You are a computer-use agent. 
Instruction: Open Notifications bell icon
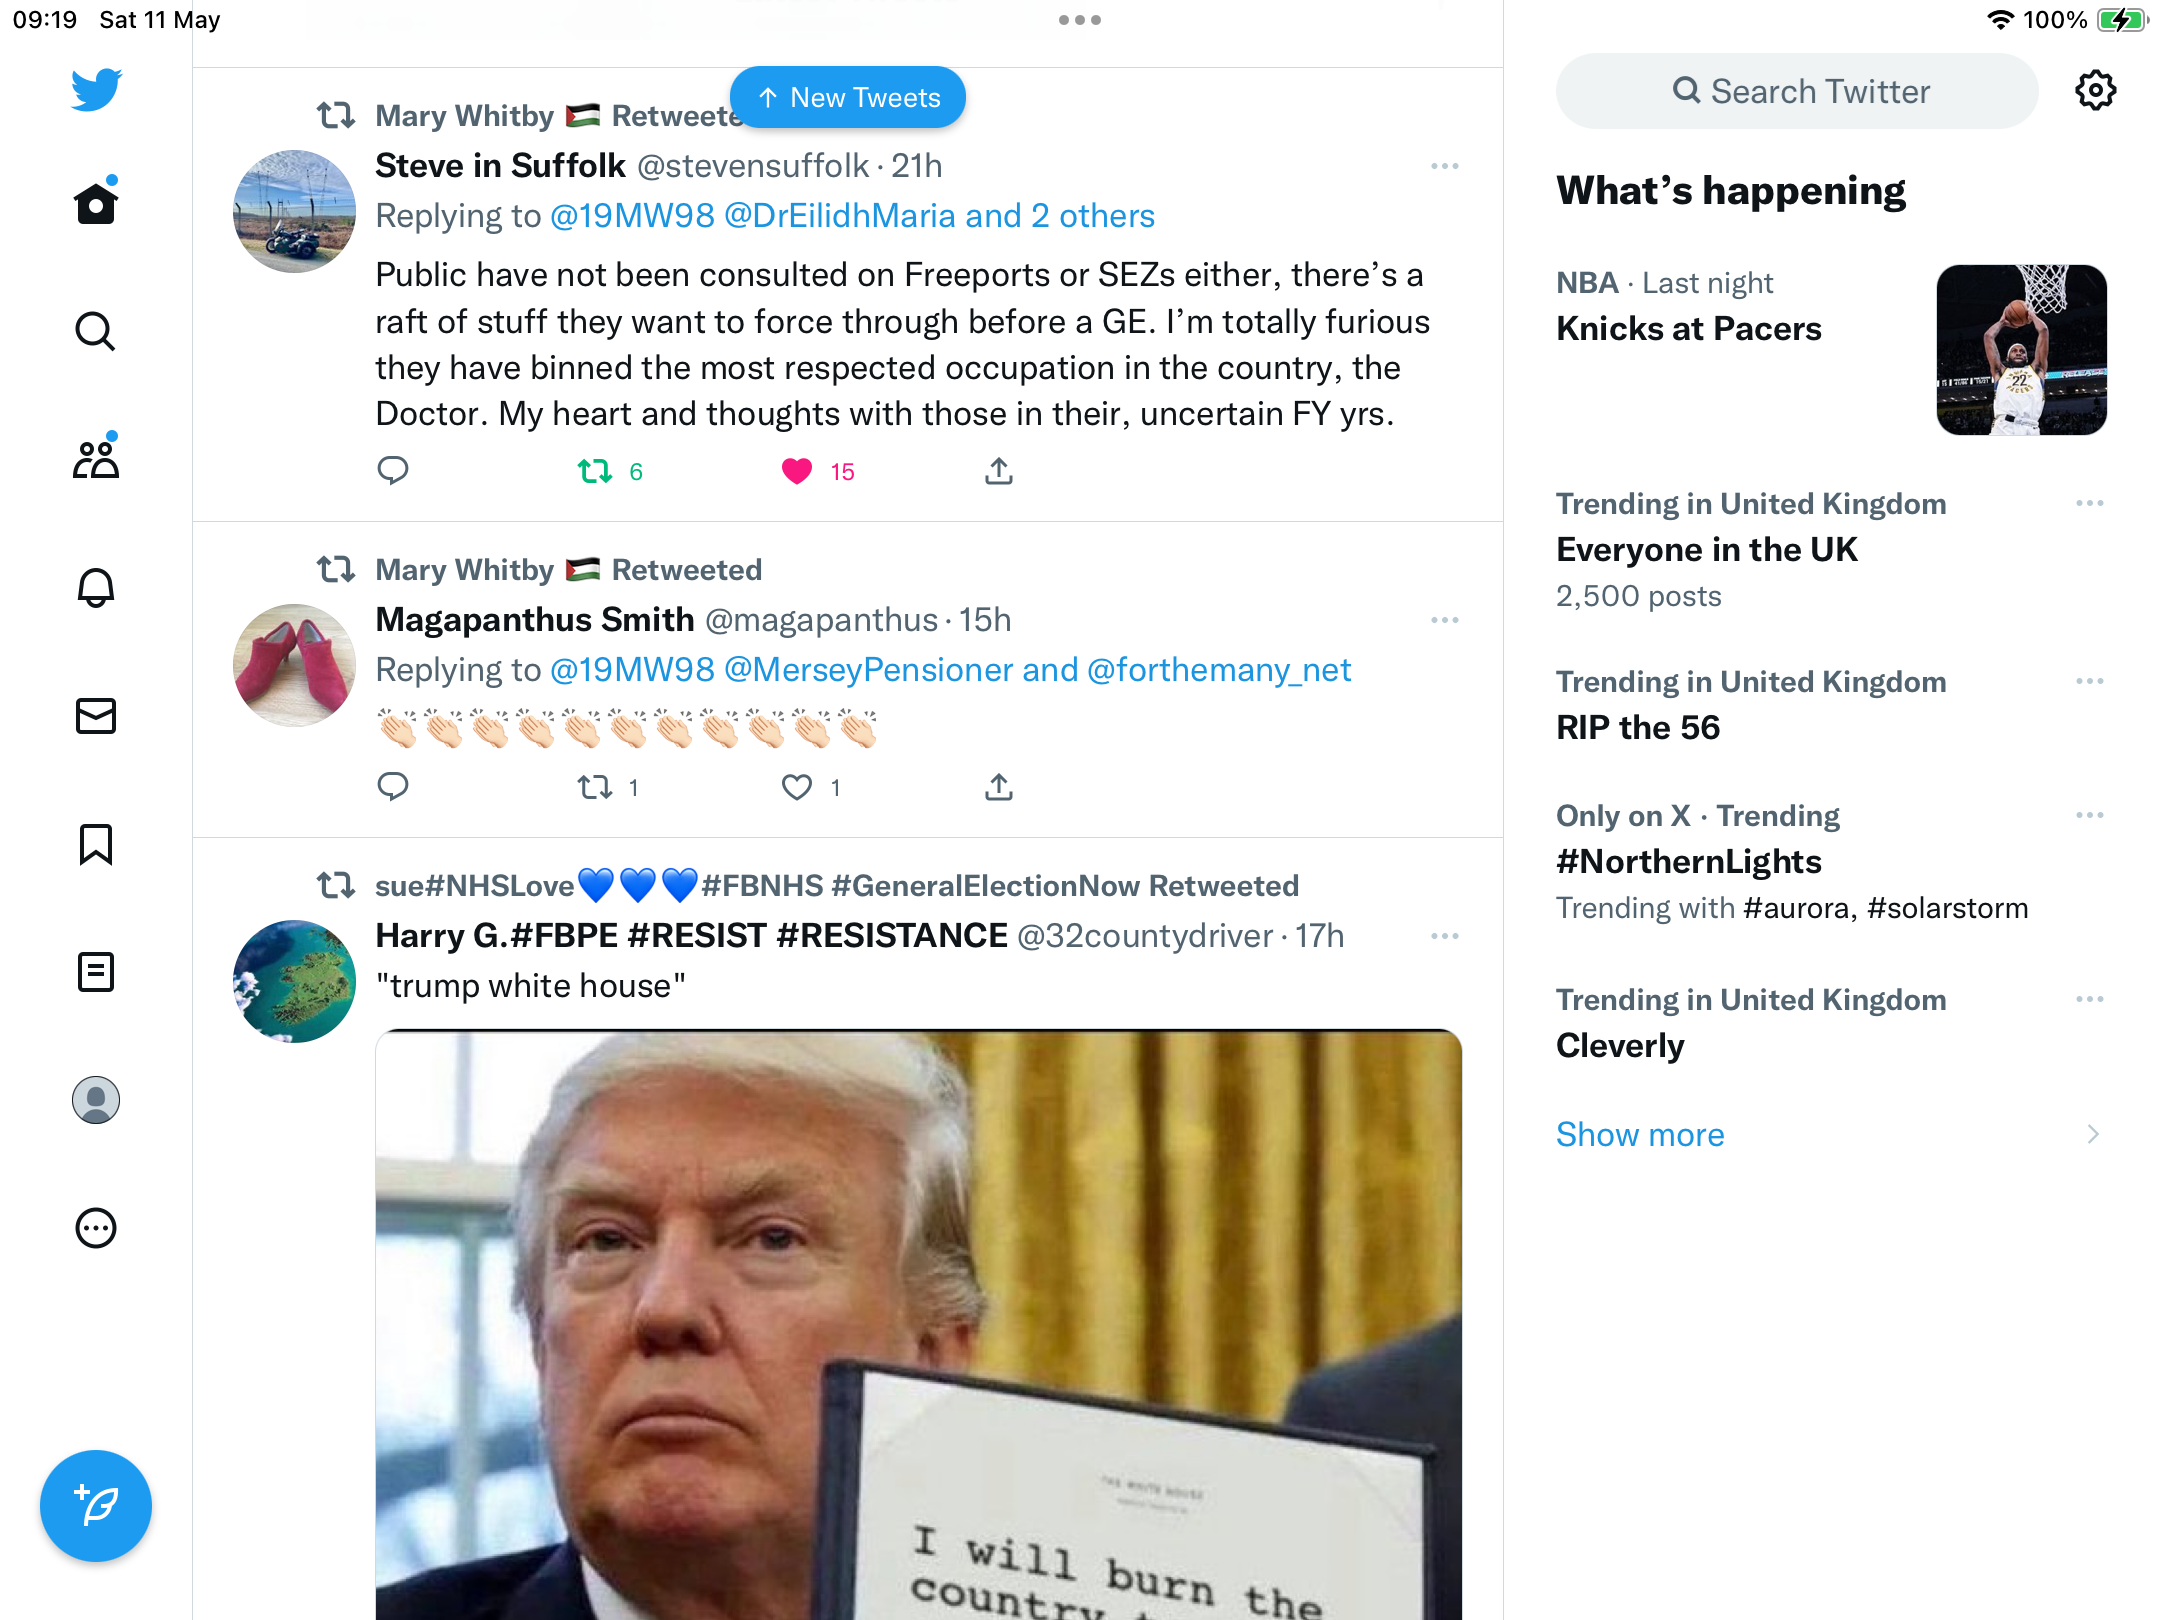(x=96, y=587)
